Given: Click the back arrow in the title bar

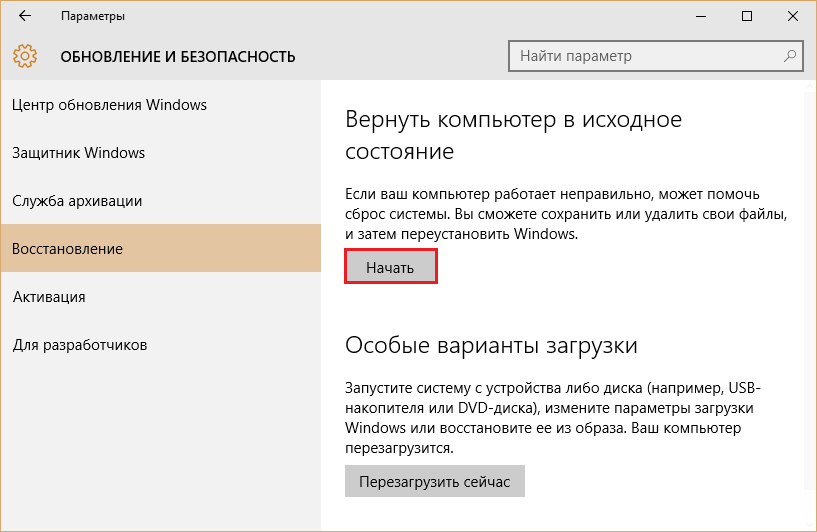Looking at the screenshot, I should click(24, 17).
